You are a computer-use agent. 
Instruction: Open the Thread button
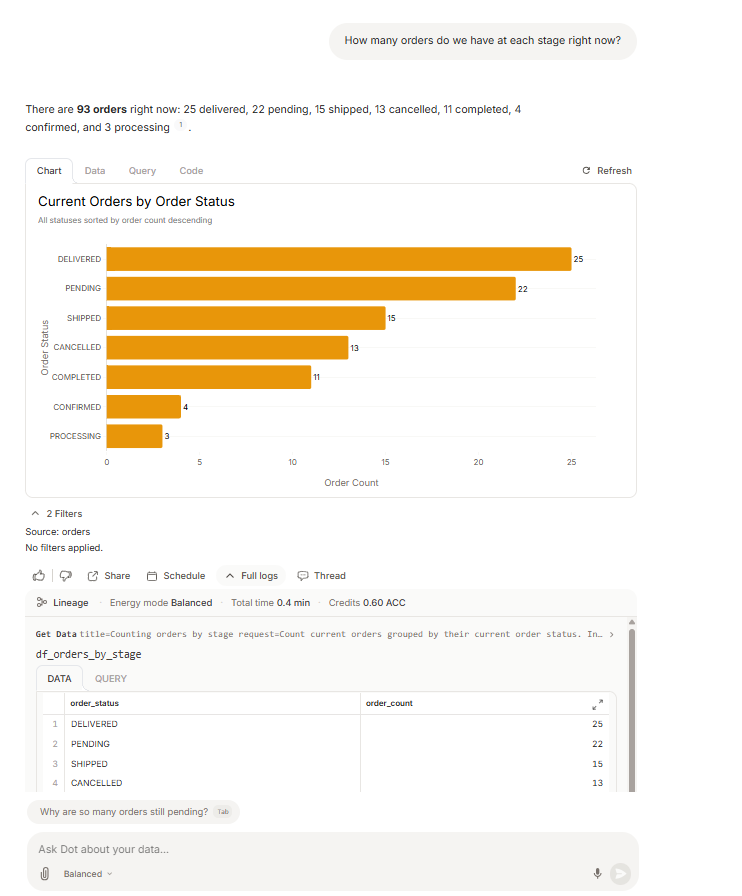pos(321,575)
